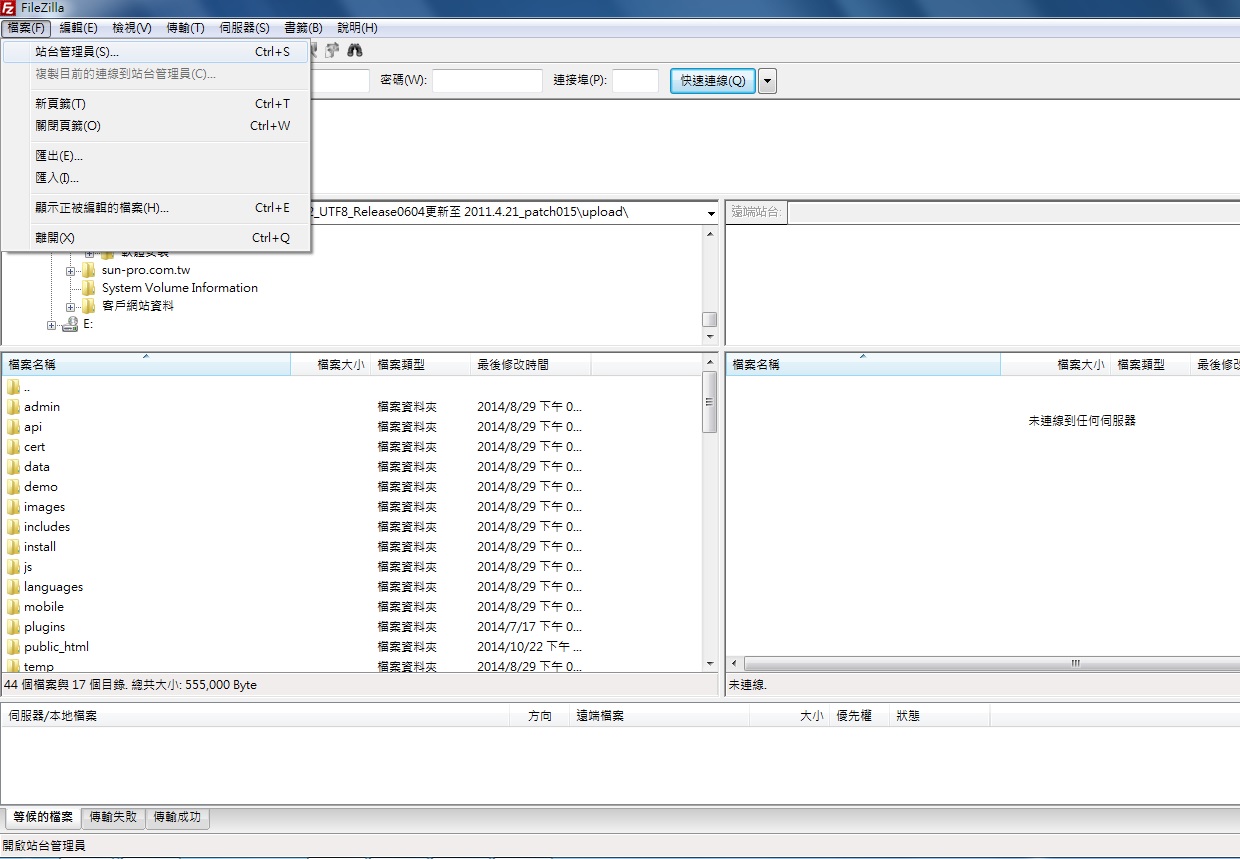1240x859 pixels.
Task: Open the local path dropdown arrow
Action: coord(711,213)
